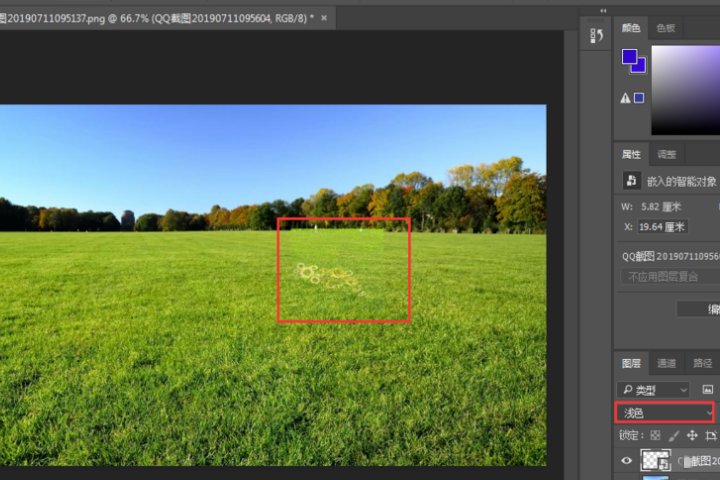Click the out-of-gamut warning triangle

[x=625, y=98]
